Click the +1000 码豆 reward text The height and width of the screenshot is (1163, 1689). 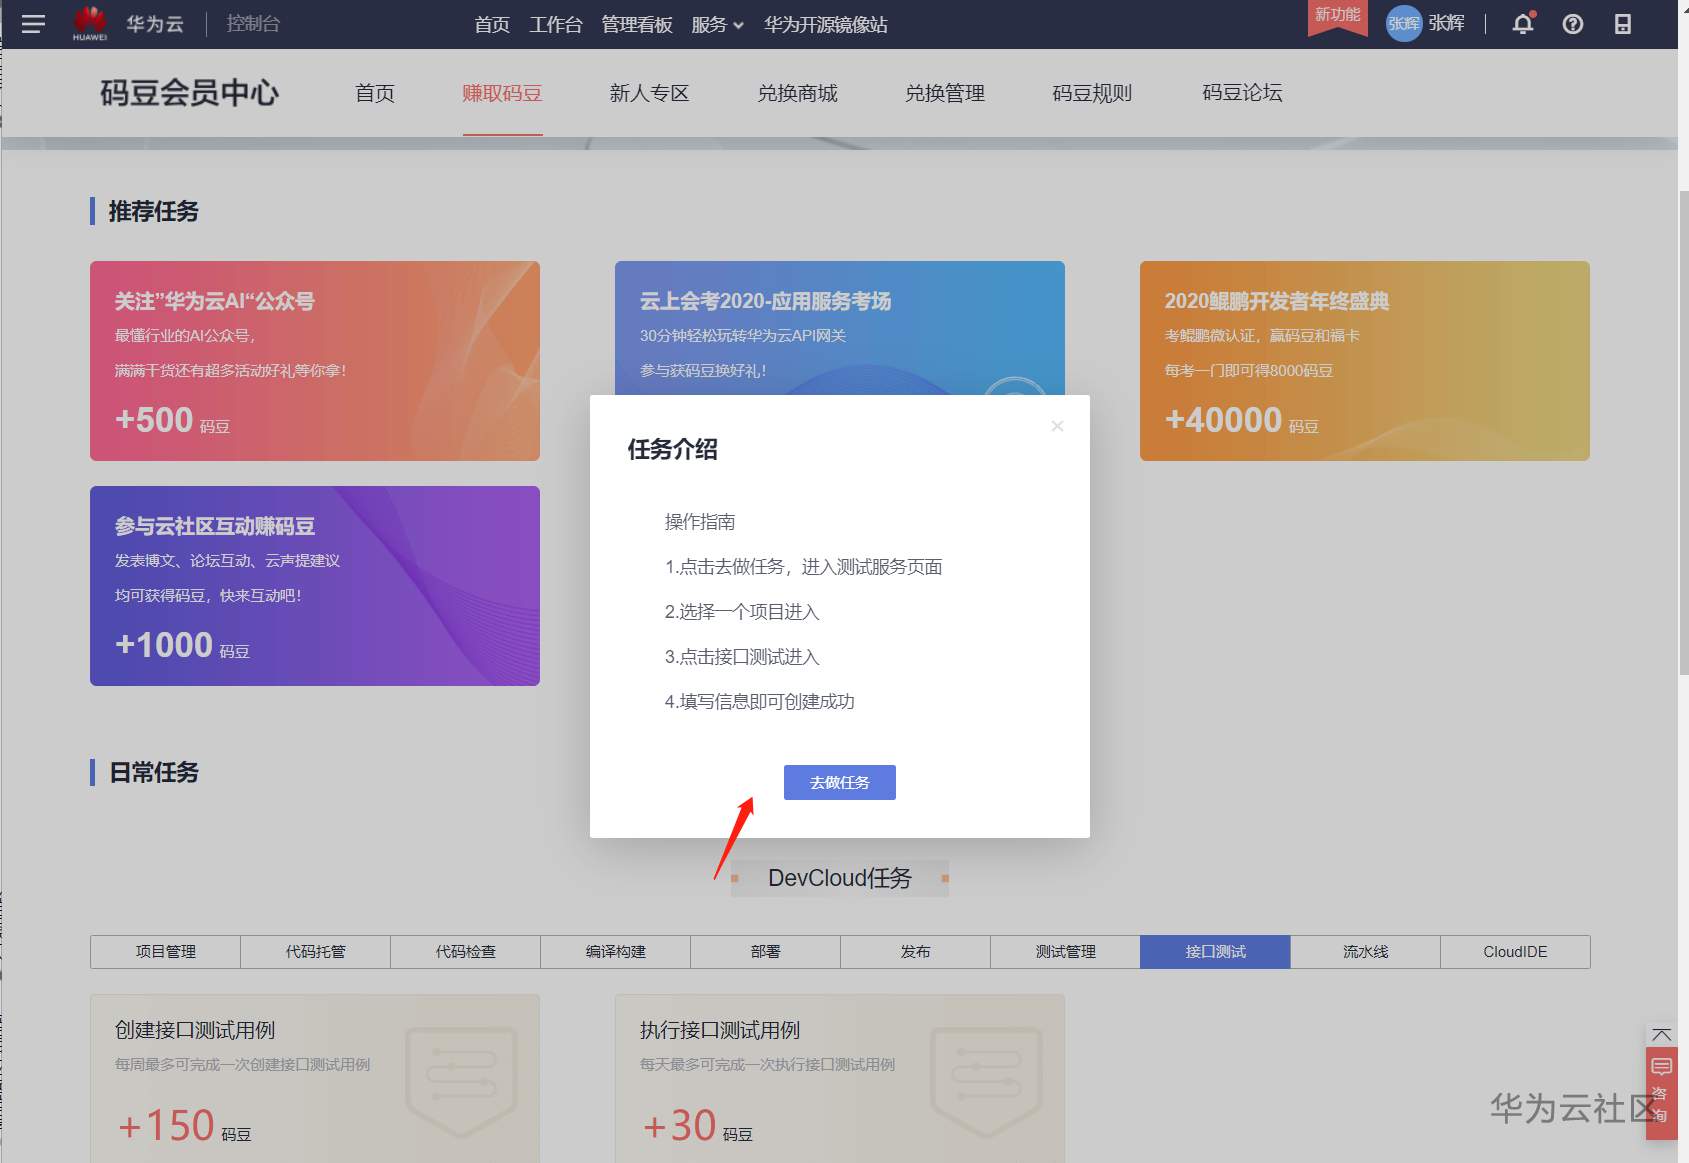coord(182,645)
